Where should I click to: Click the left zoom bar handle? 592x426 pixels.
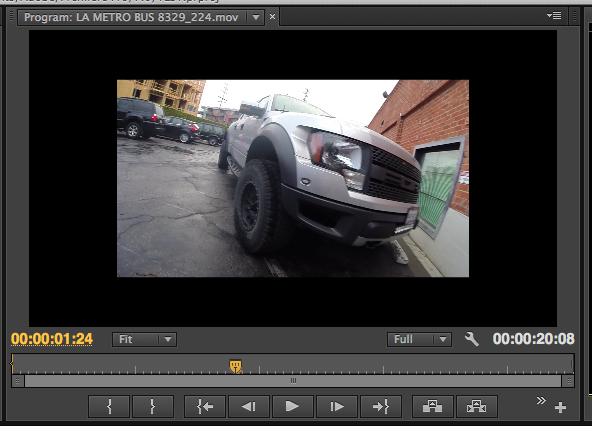pyautogui.click(x=17, y=381)
